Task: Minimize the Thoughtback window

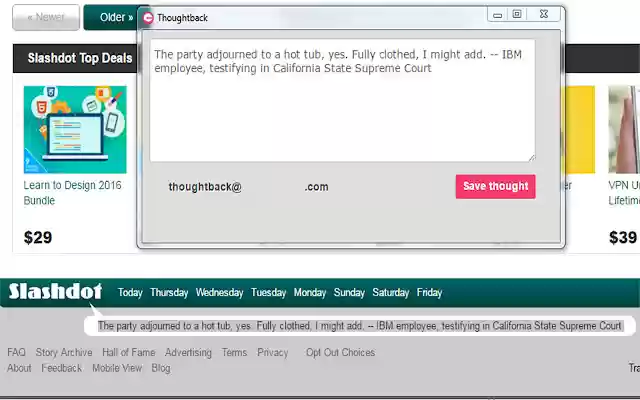Action: [497, 15]
